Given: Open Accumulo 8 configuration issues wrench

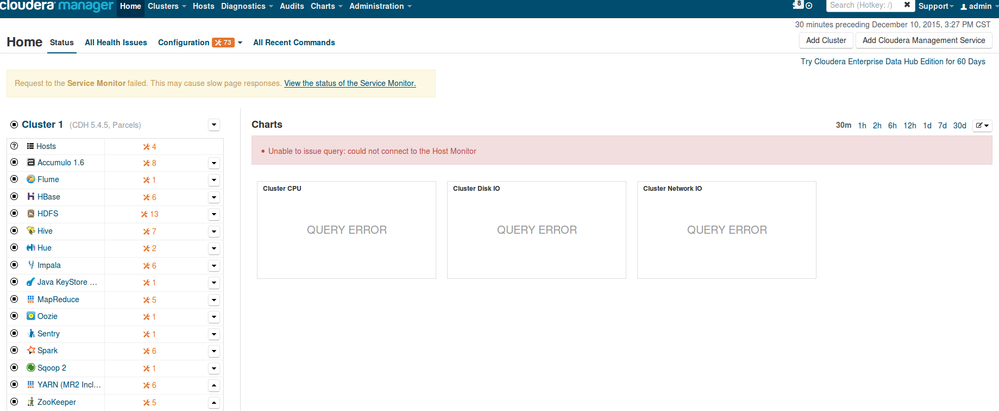Looking at the screenshot, I should pos(146,163).
